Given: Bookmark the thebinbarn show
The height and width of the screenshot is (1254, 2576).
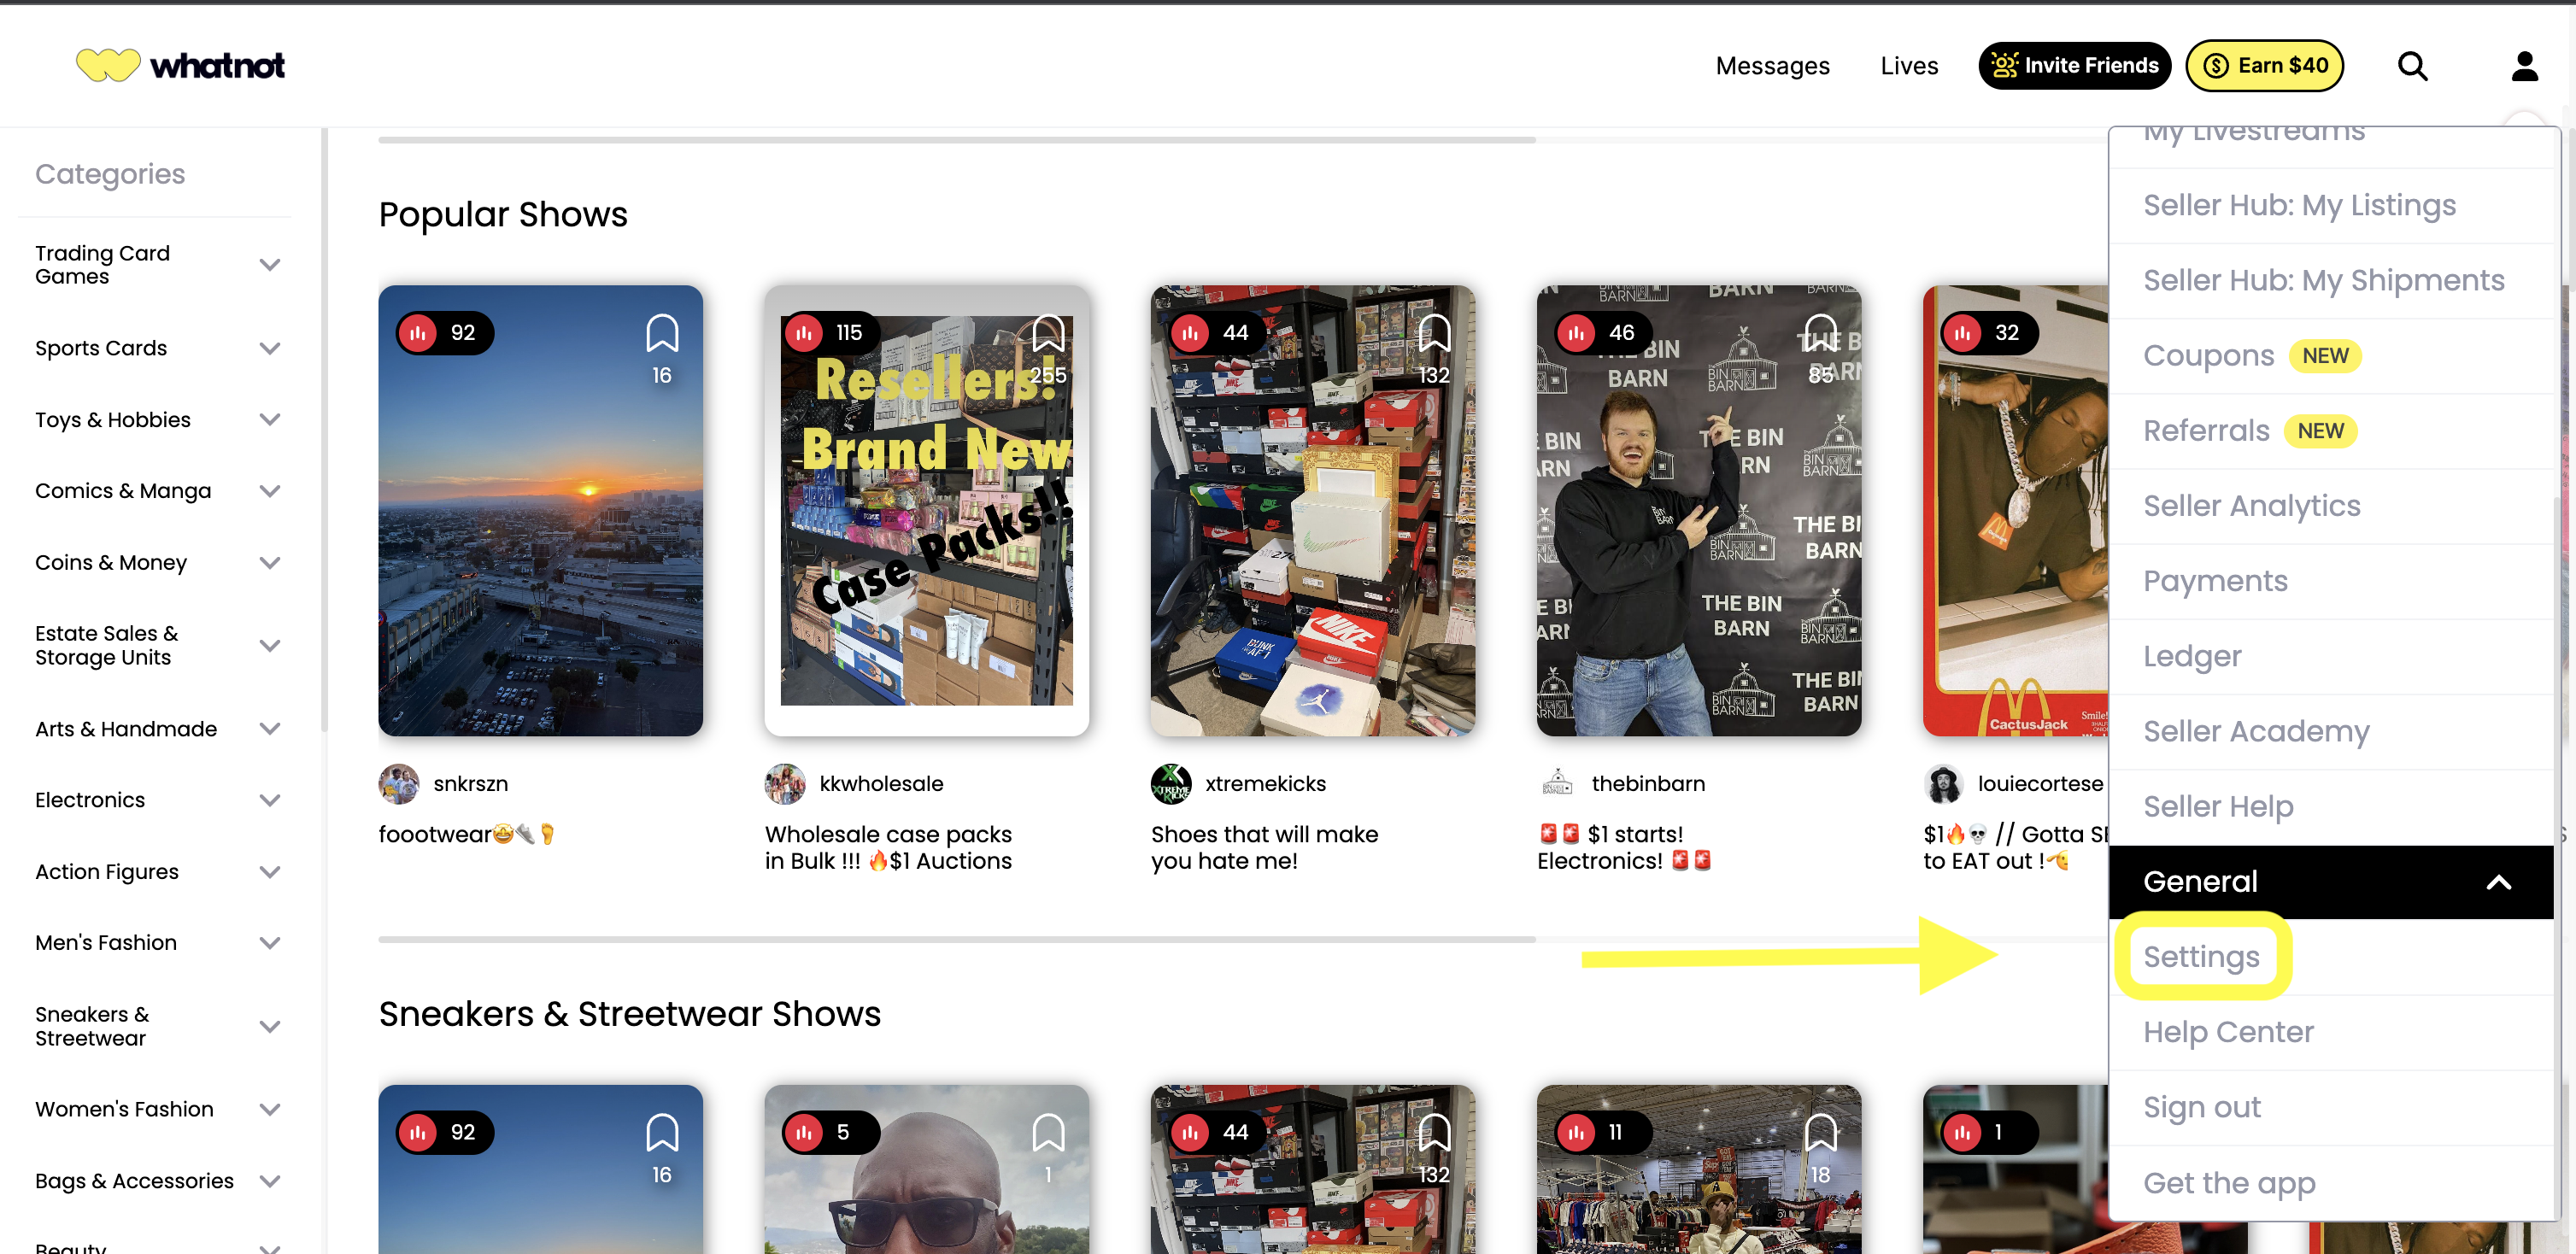Looking at the screenshot, I should pos(1820,333).
